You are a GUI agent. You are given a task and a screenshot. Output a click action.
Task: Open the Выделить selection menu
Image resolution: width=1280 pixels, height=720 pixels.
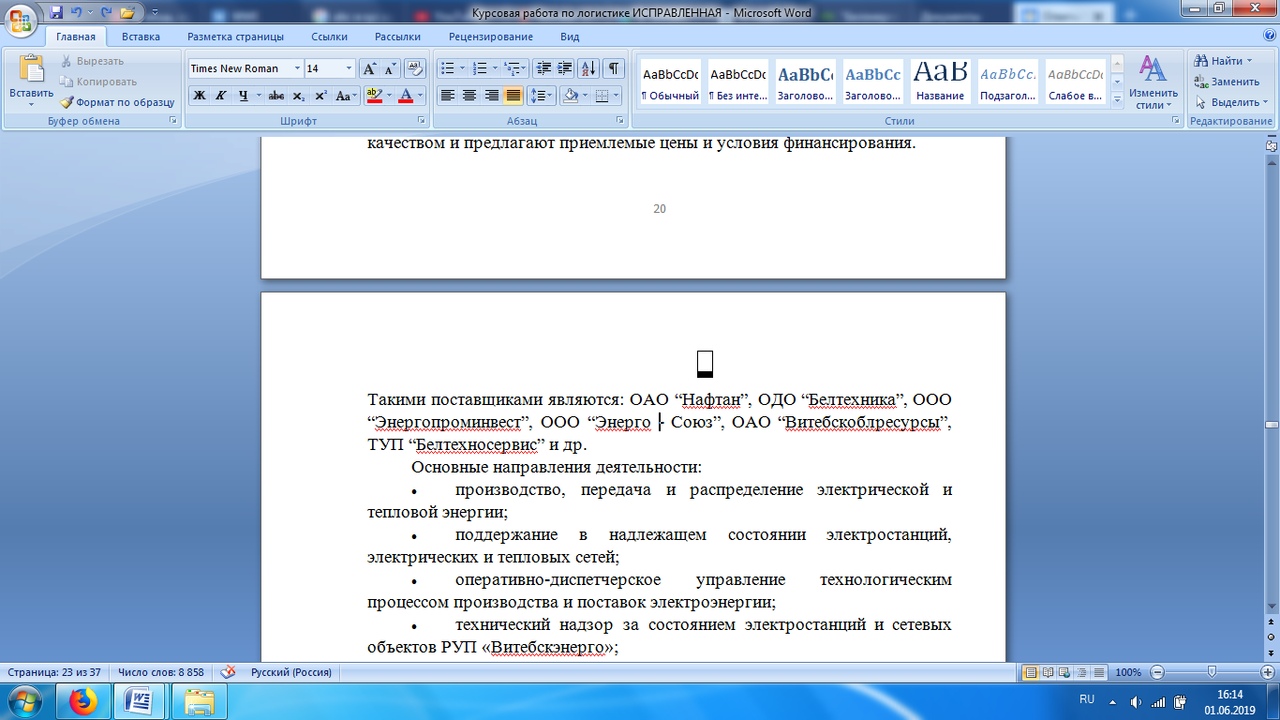(1231, 102)
